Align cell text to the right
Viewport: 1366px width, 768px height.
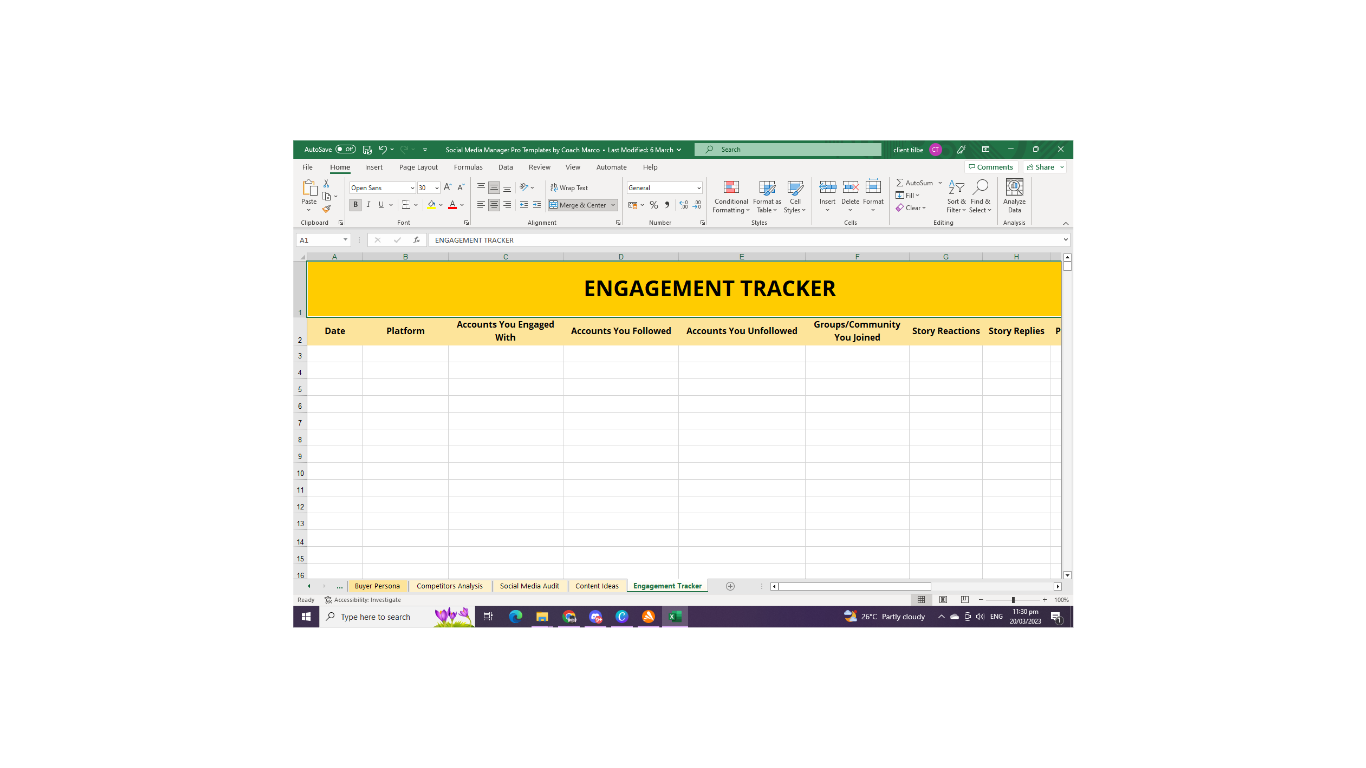click(x=507, y=205)
